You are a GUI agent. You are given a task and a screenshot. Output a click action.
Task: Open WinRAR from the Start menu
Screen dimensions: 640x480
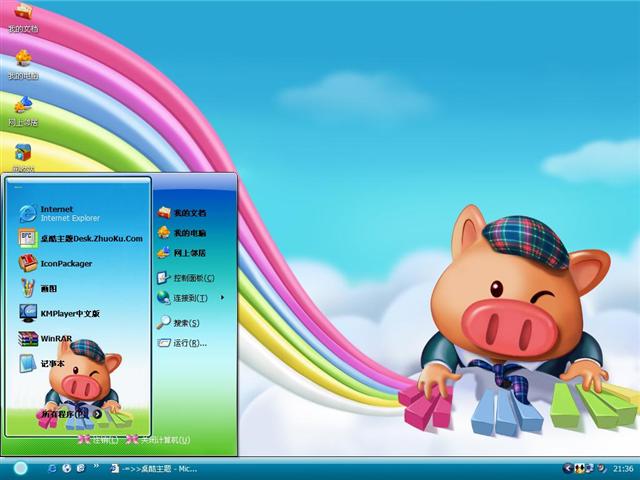[45, 338]
